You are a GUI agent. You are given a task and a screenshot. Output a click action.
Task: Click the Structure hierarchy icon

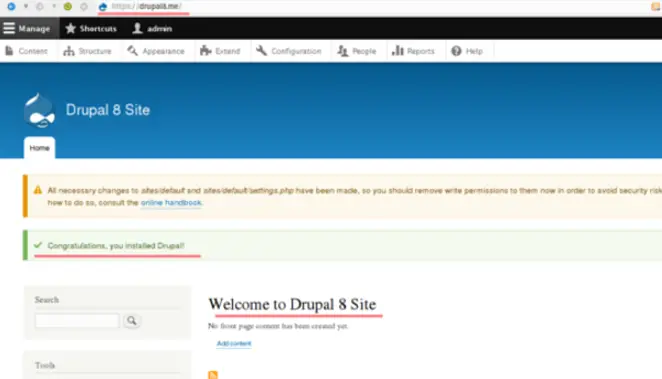click(x=69, y=51)
